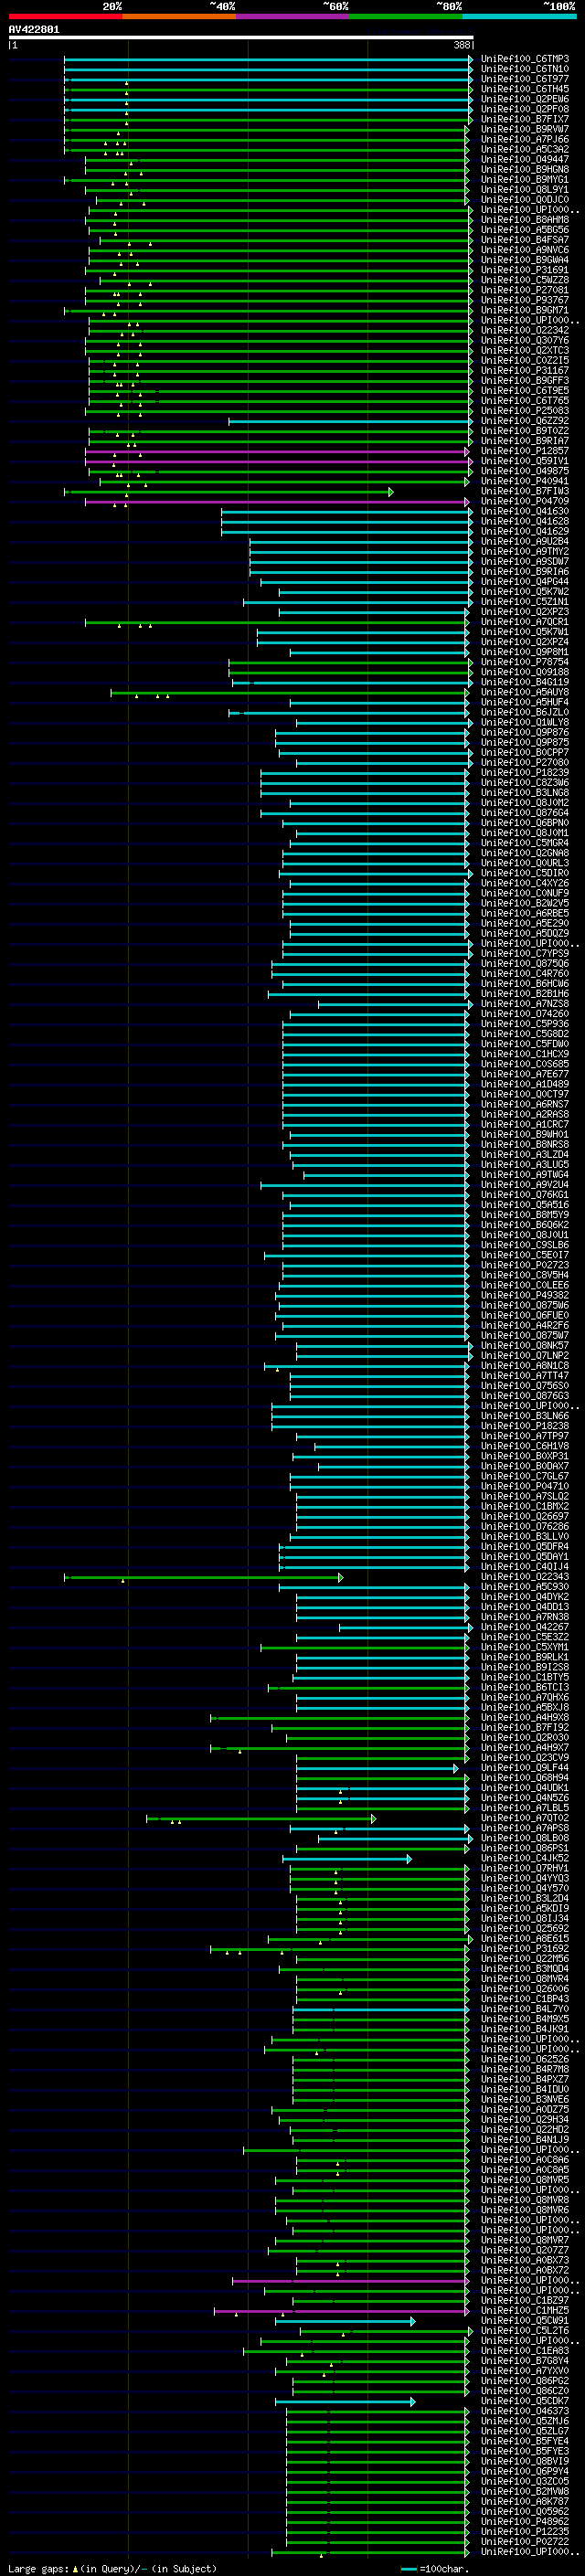Select the UniRef100_P02722 label
This screenshot has height=2576, width=585.
525,2542
